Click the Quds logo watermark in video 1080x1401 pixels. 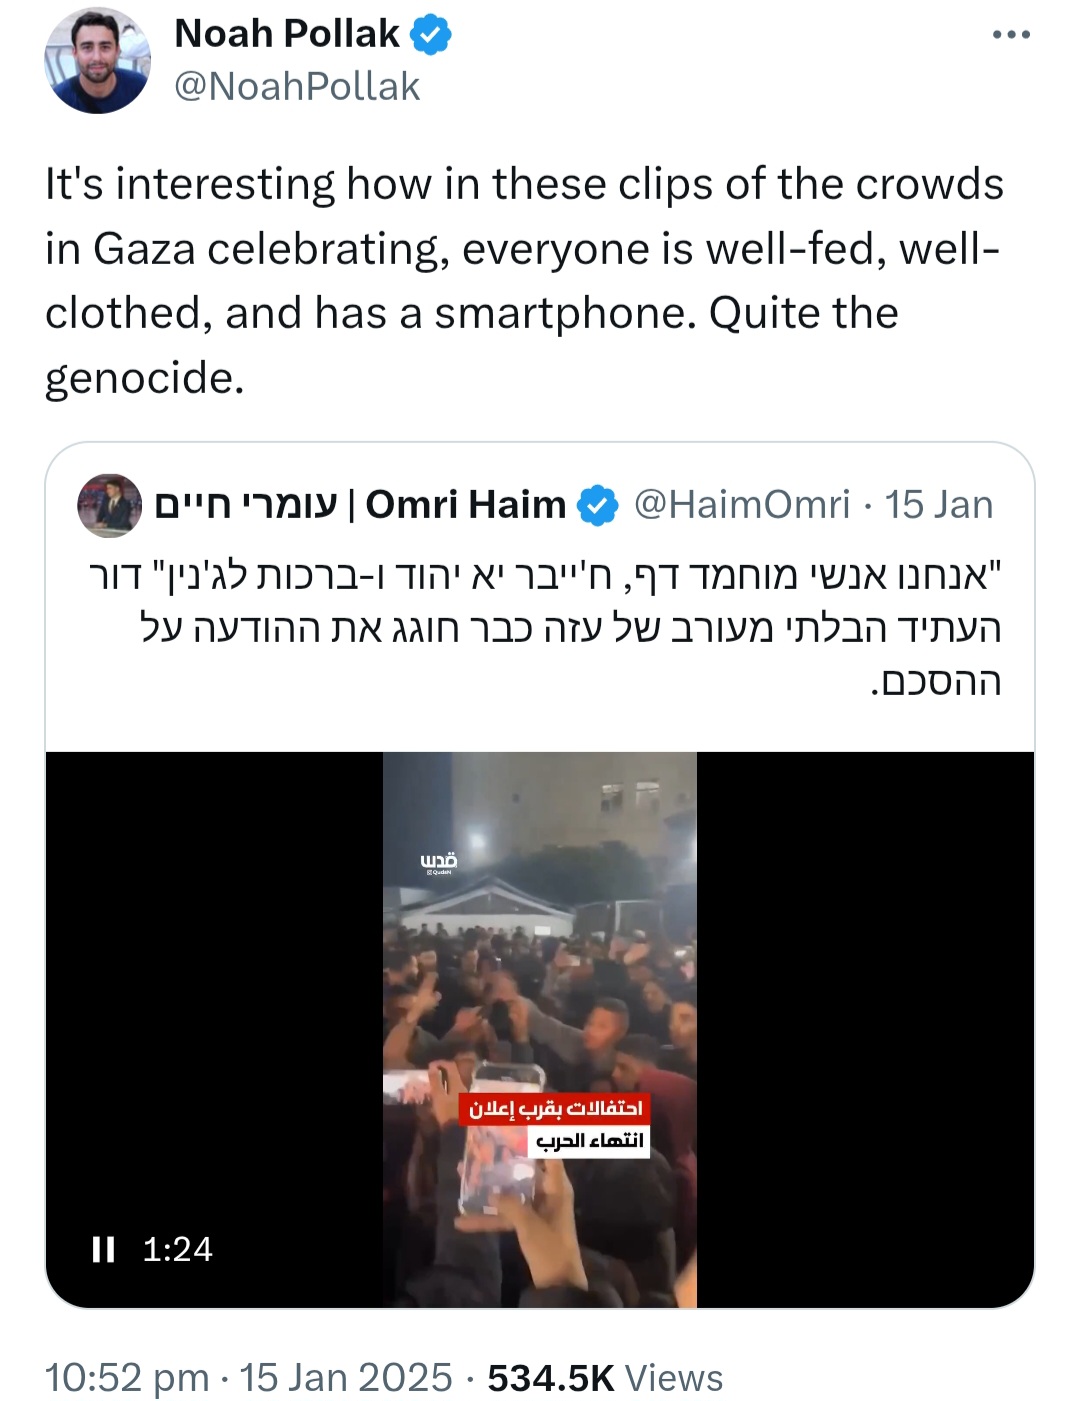click(438, 862)
